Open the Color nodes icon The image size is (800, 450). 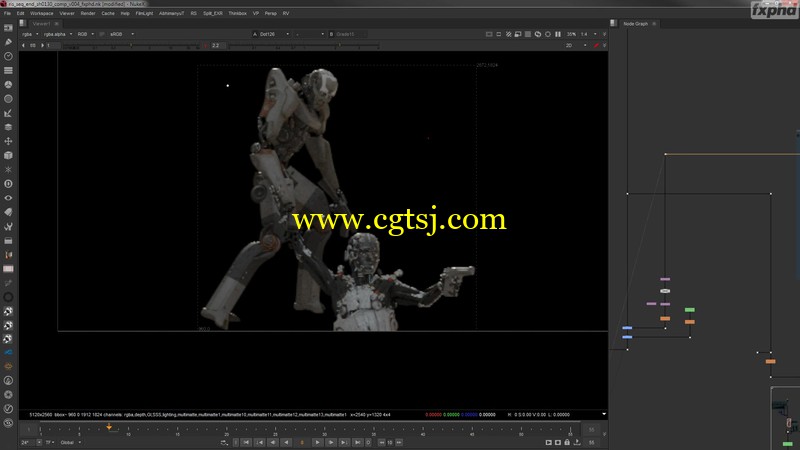click(x=8, y=85)
